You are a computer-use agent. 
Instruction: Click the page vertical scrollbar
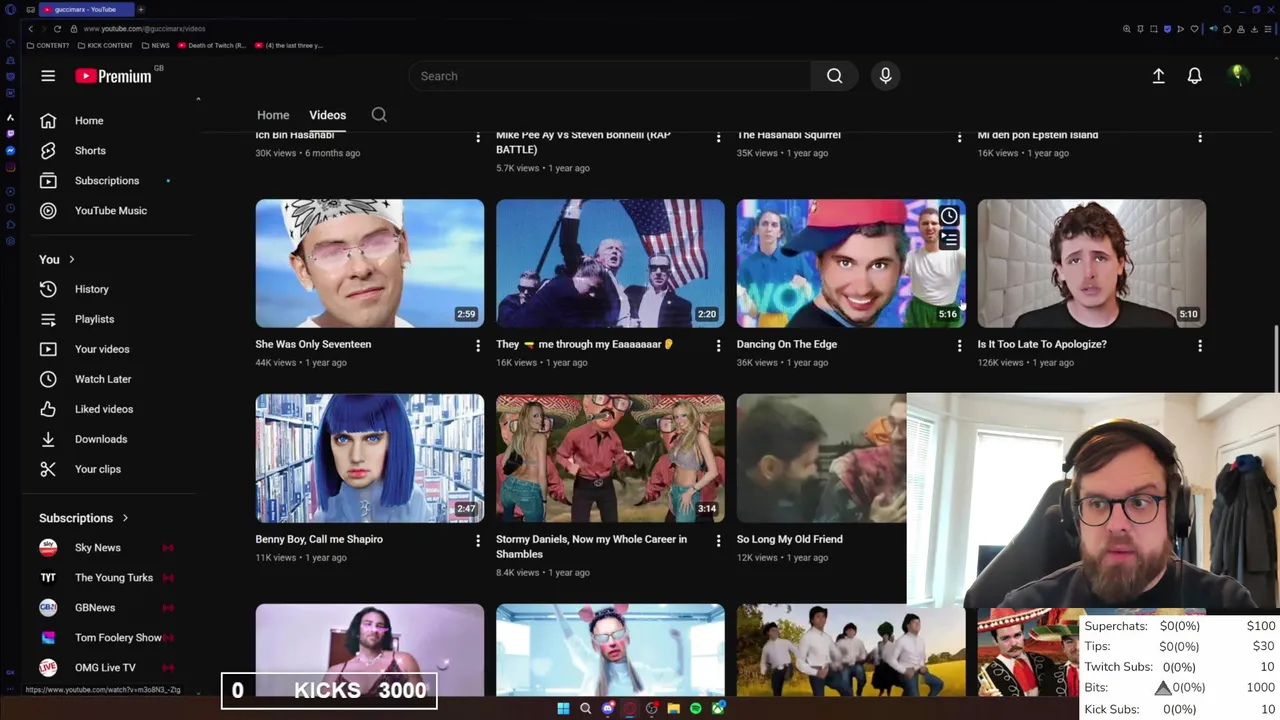click(x=1275, y=360)
